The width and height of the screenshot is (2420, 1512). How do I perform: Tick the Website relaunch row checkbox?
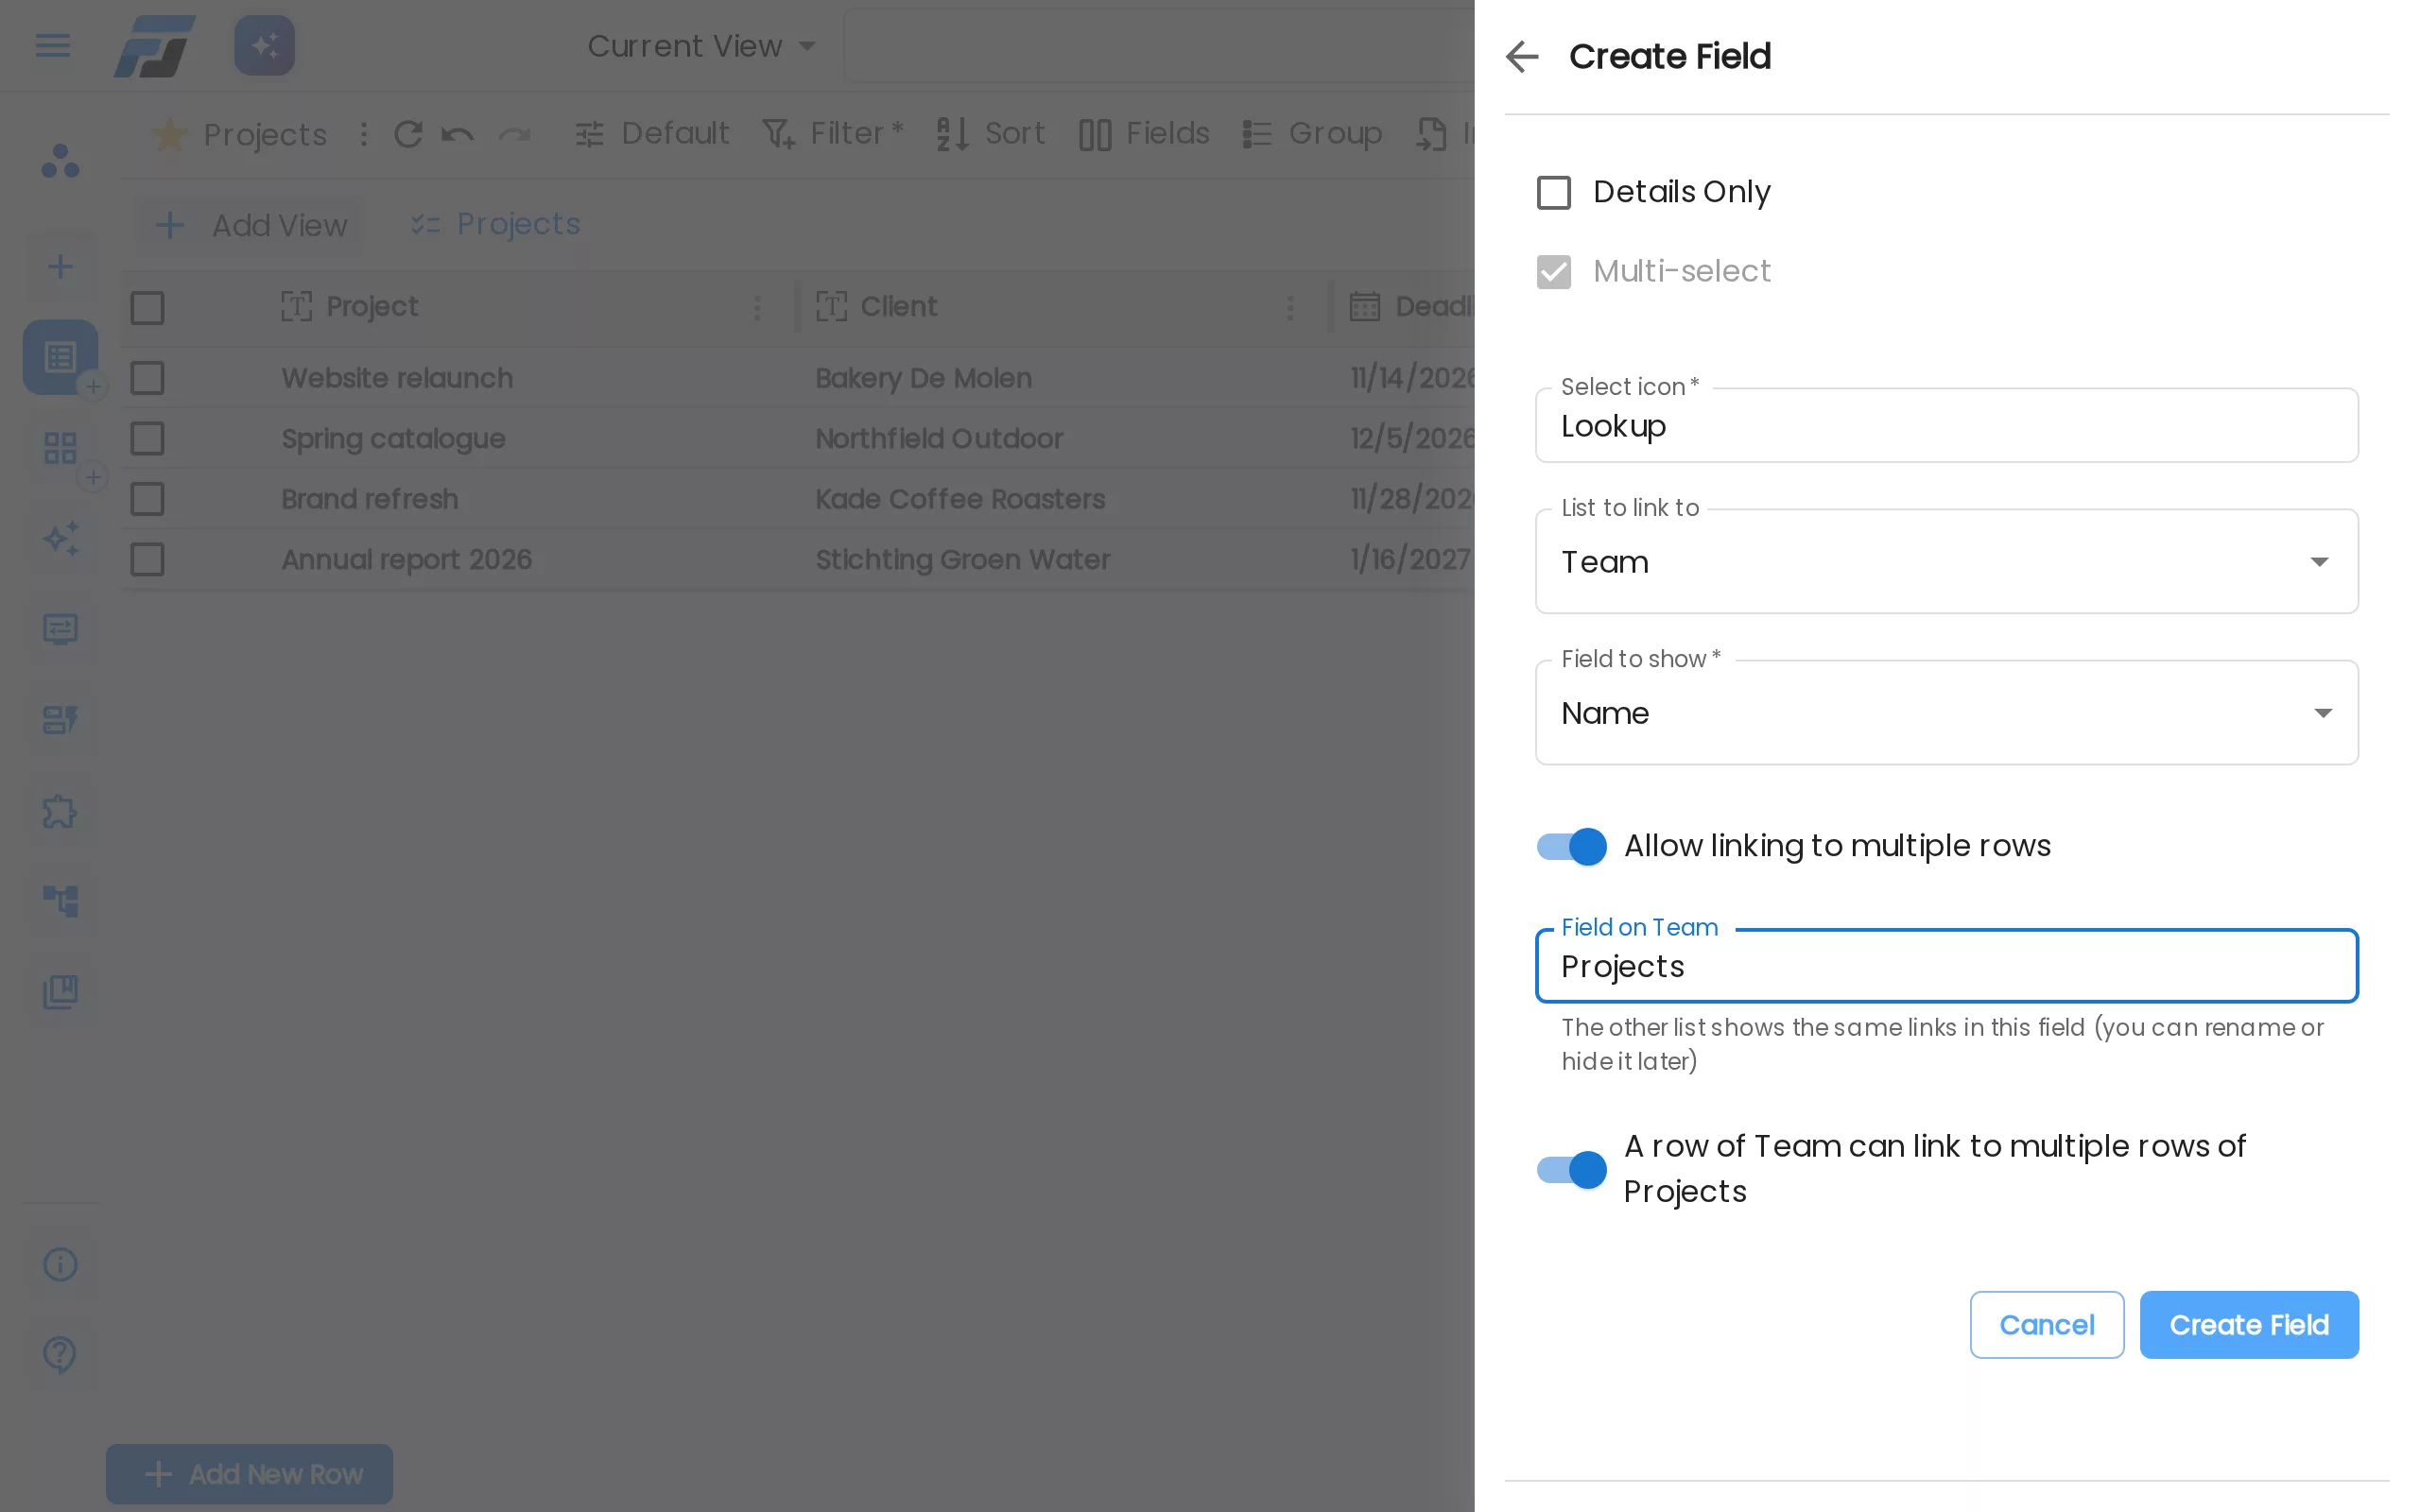click(x=147, y=378)
